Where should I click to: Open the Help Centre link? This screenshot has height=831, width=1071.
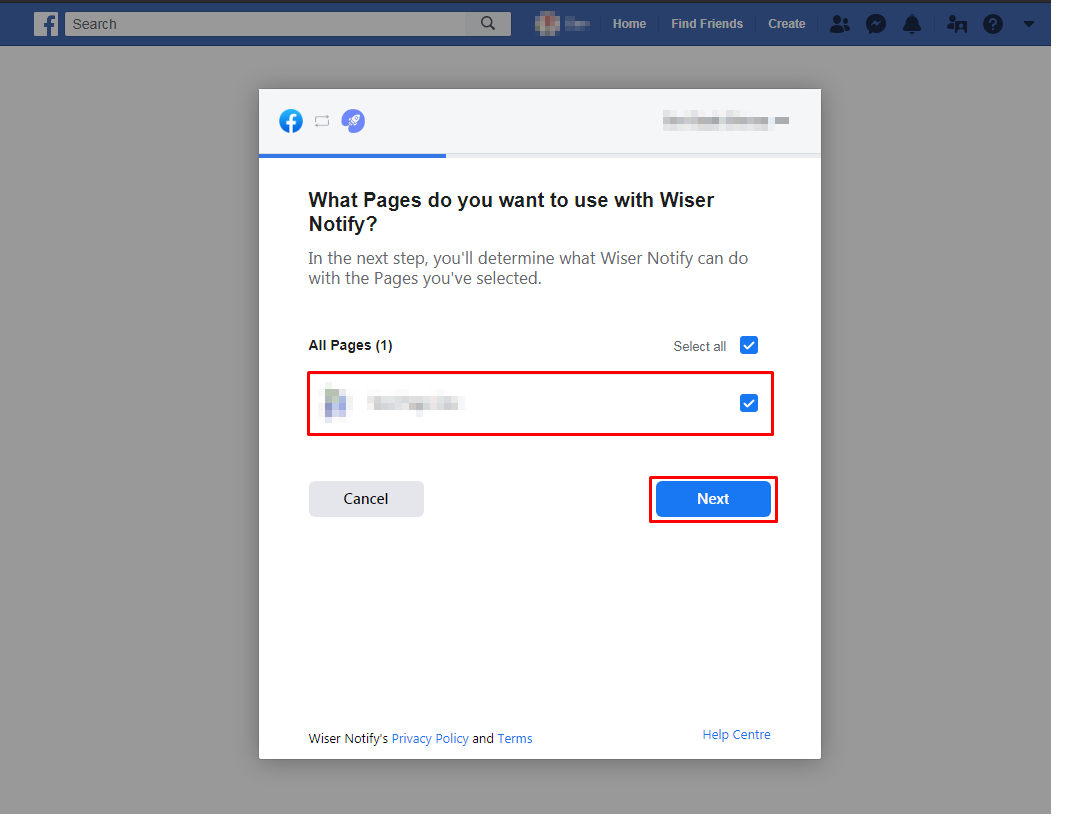pyautogui.click(x=736, y=735)
